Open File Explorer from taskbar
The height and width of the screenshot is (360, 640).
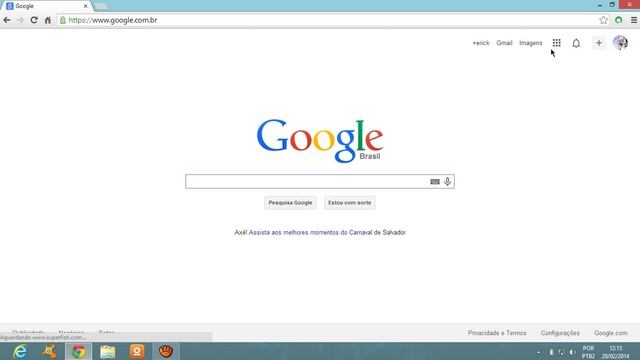pyautogui.click(x=108, y=351)
